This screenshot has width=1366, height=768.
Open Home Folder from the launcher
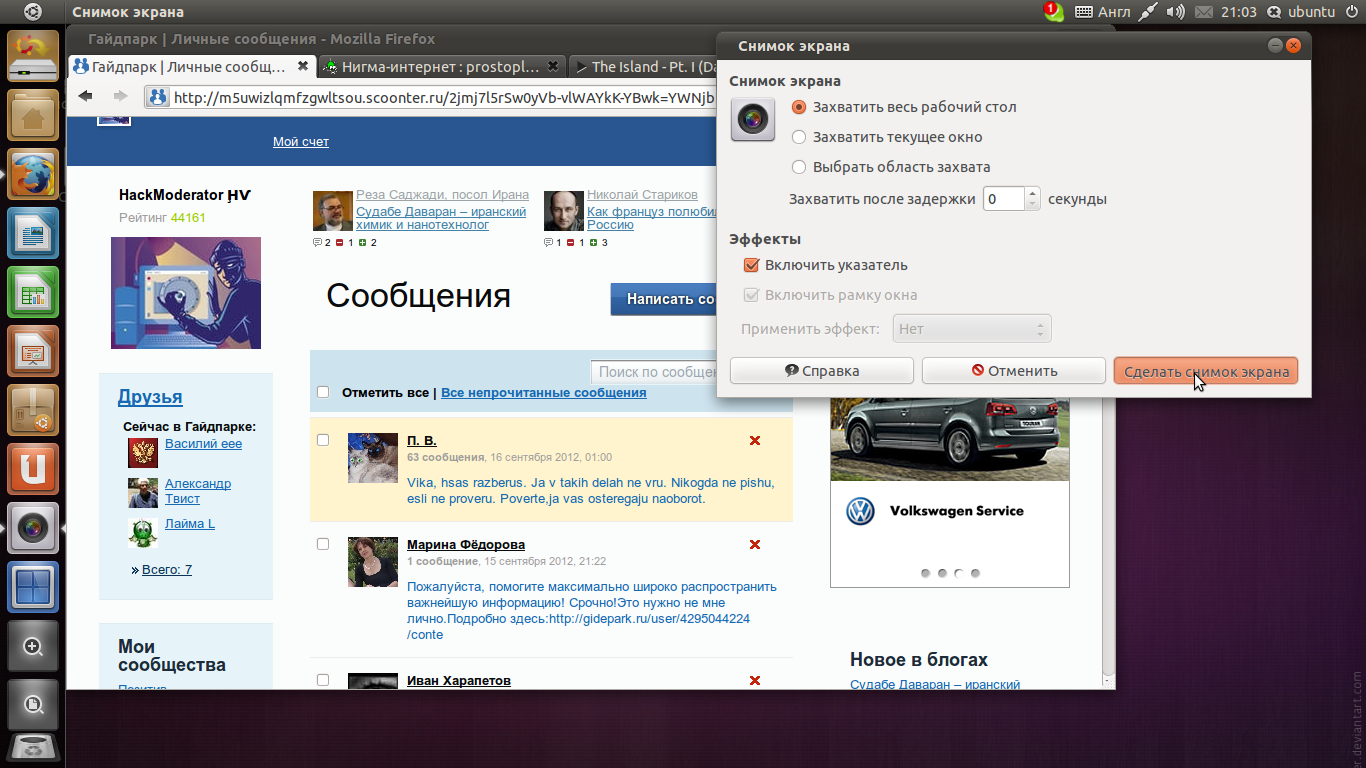[x=33, y=115]
